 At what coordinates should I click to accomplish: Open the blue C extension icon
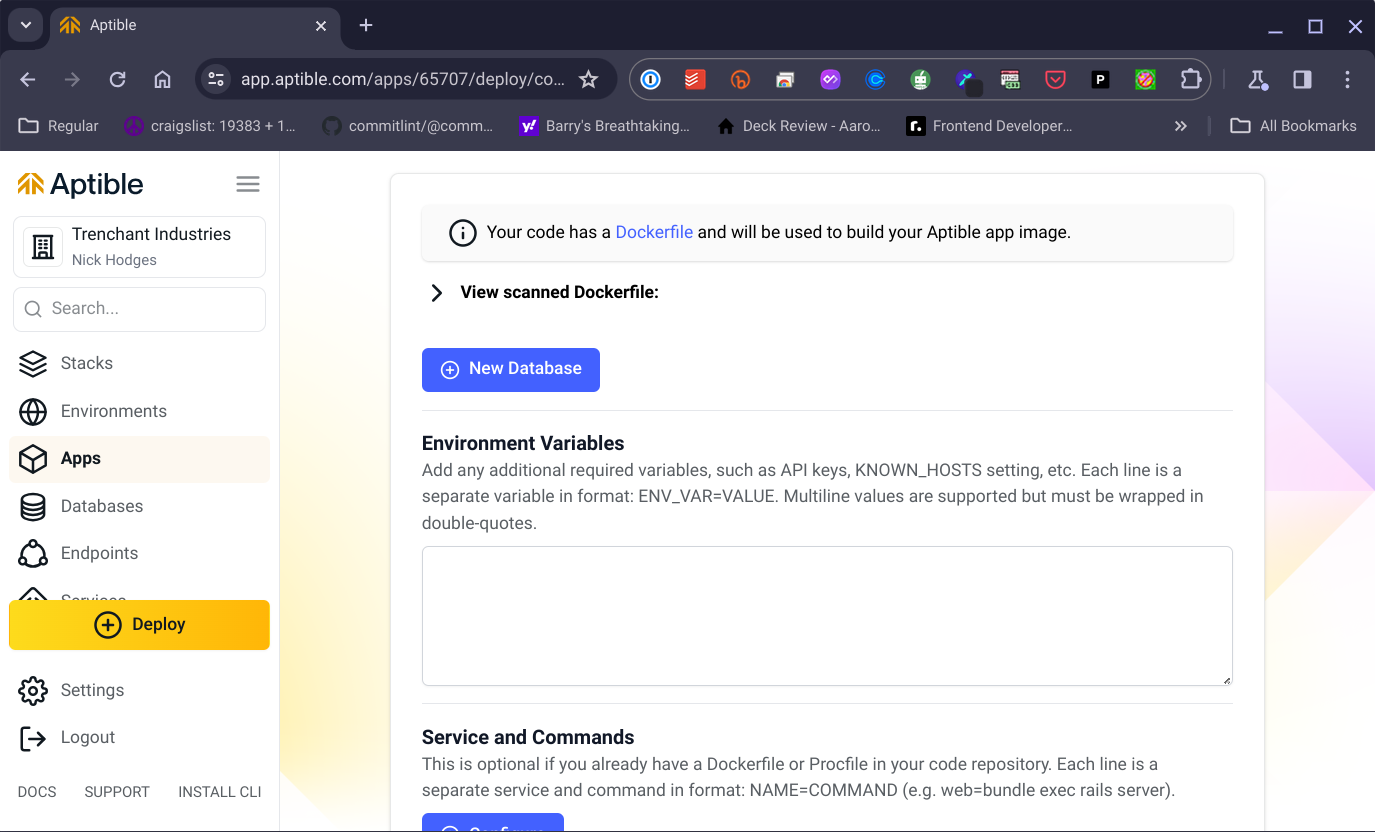[x=875, y=80]
